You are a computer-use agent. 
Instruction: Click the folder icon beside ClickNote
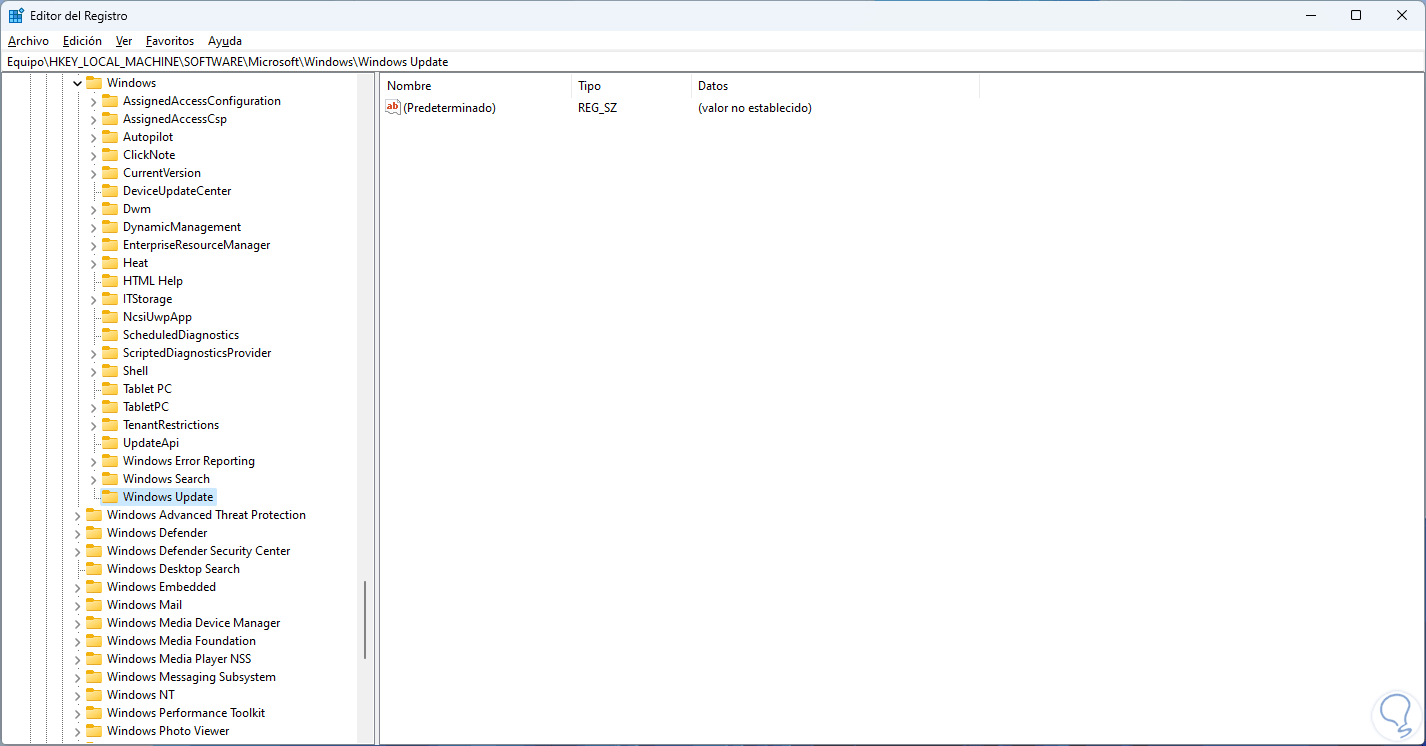pyautogui.click(x=110, y=155)
